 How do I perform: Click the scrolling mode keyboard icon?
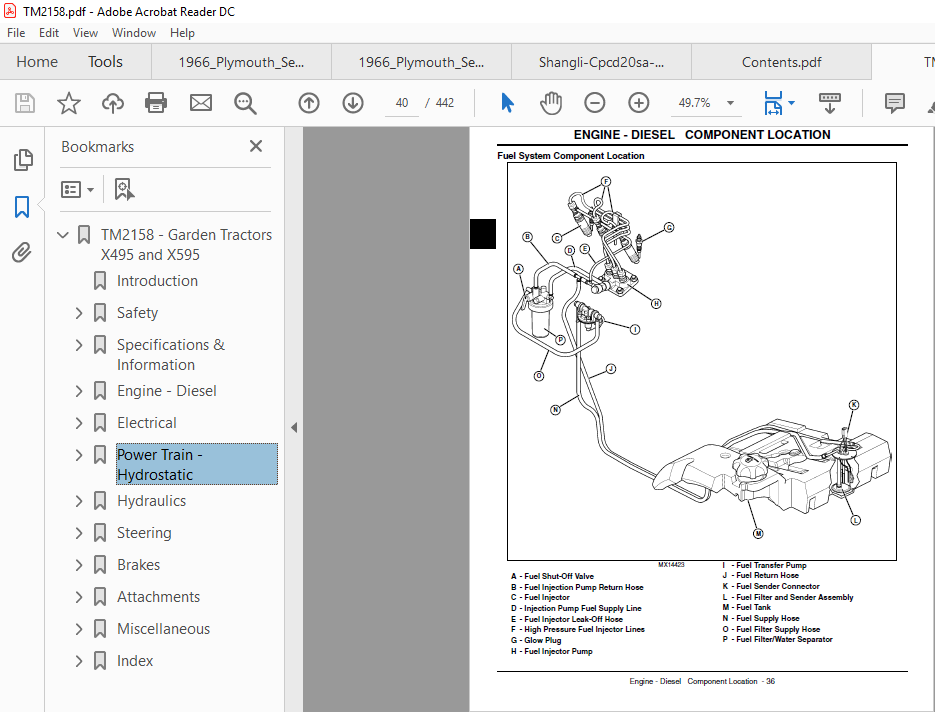pos(829,103)
